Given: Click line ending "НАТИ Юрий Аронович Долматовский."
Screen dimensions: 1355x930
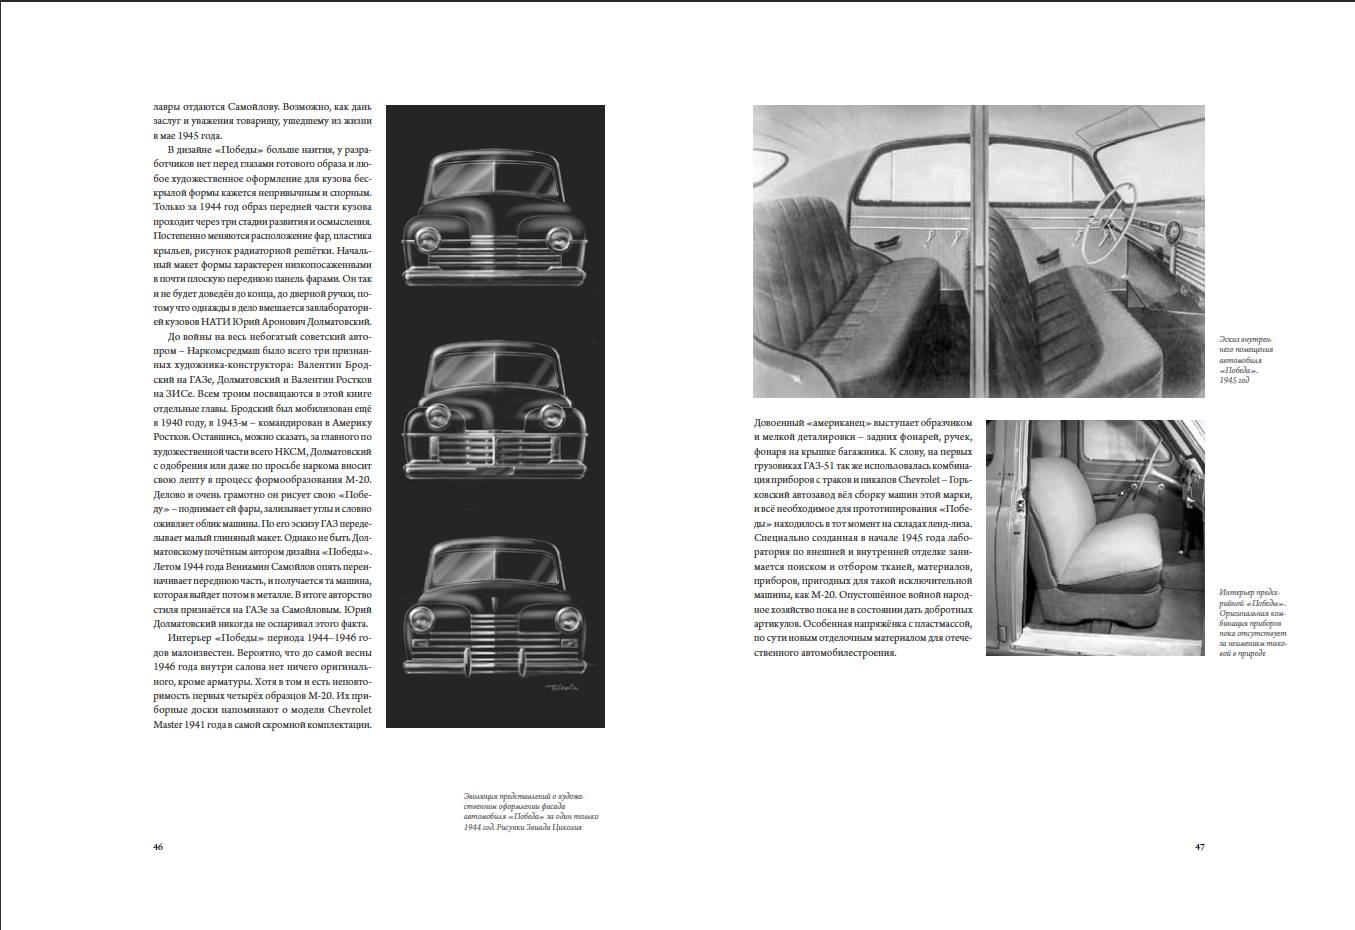Looking at the screenshot, I should [x=263, y=322].
